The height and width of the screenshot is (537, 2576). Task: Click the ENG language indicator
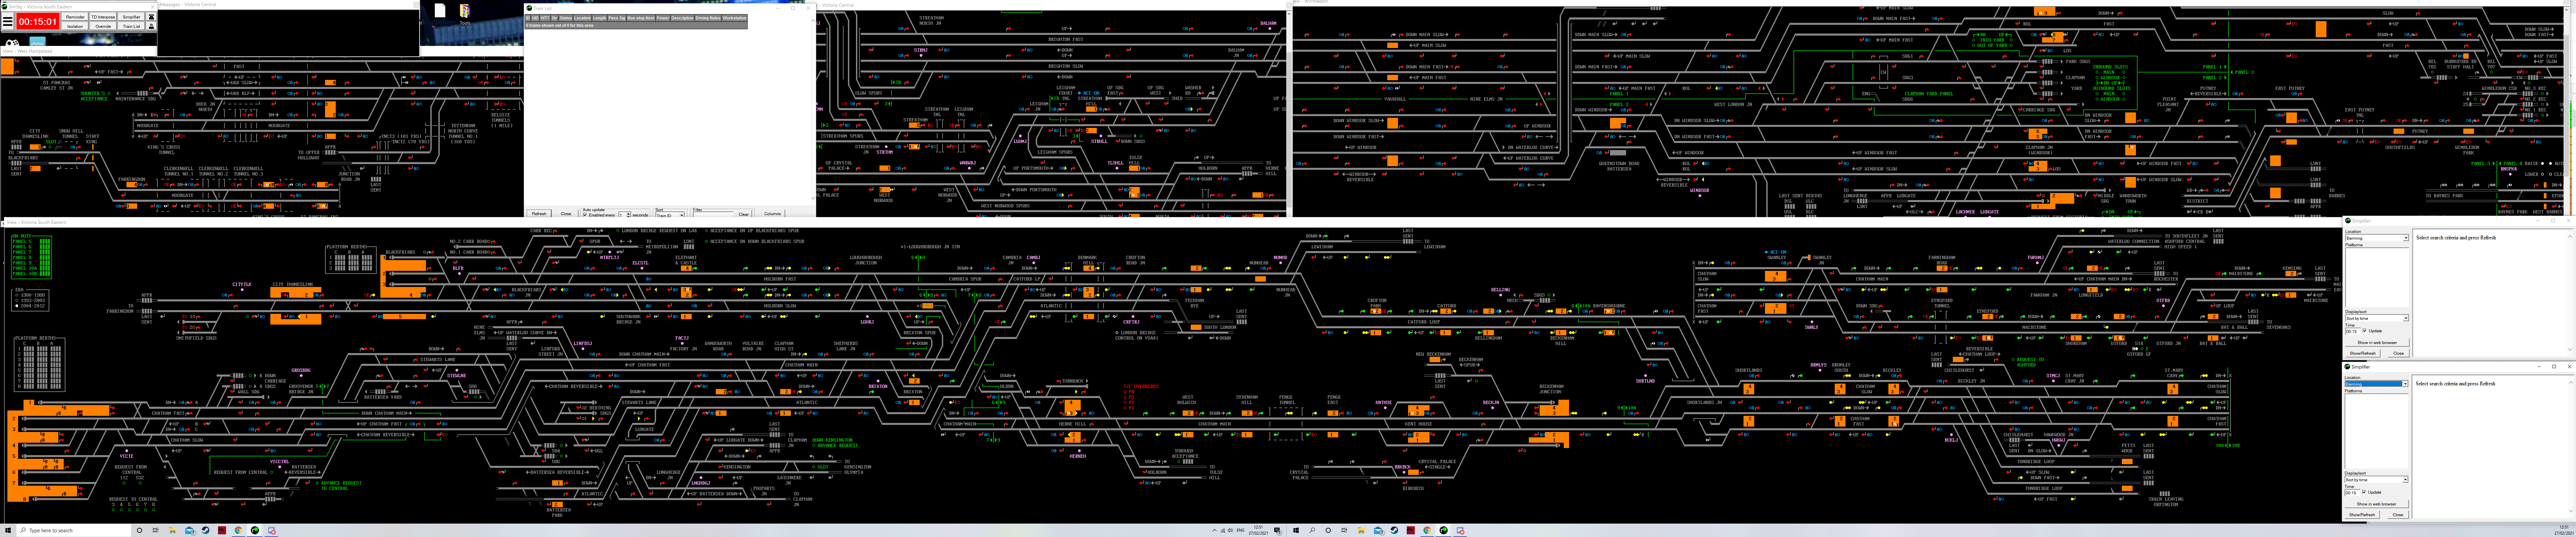[1241, 530]
